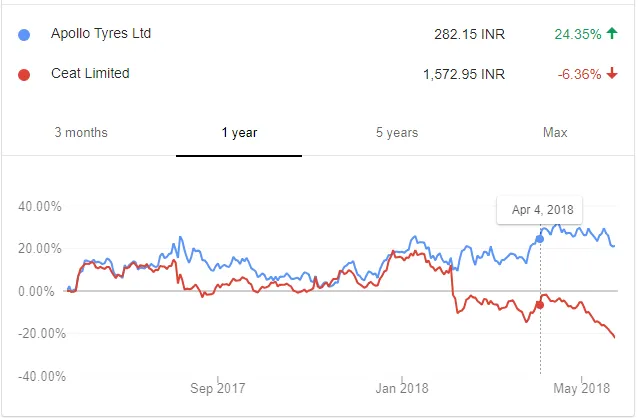Click the red Ceat Limited legend dot
The image size is (638, 418).
[25, 73]
